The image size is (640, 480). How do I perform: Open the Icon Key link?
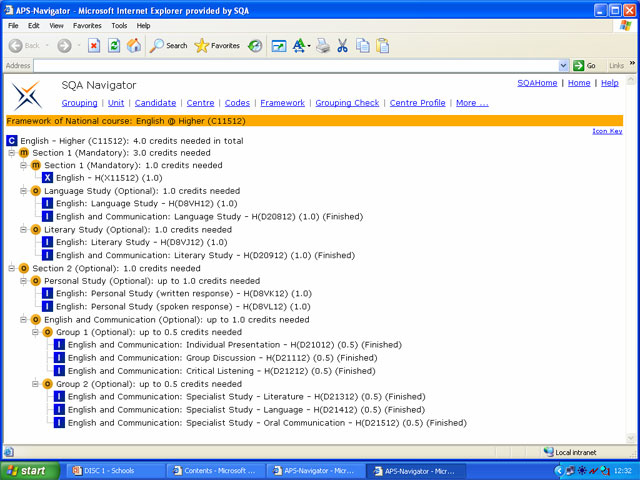(x=607, y=131)
